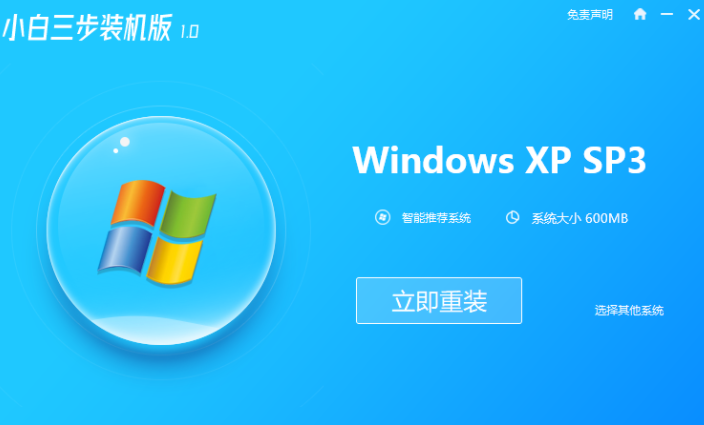Click the 1.0 version number

[189, 31]
